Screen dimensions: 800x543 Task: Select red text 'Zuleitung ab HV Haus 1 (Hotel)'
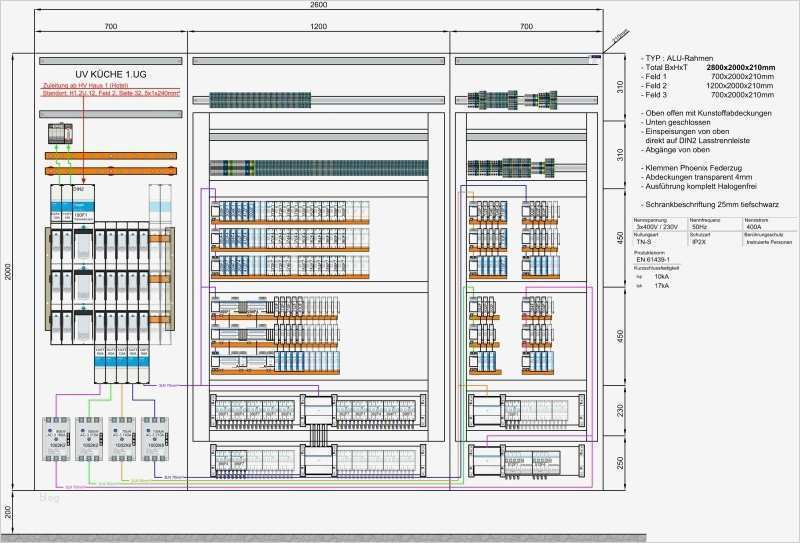pyautogui.click(x=85, y=86)
